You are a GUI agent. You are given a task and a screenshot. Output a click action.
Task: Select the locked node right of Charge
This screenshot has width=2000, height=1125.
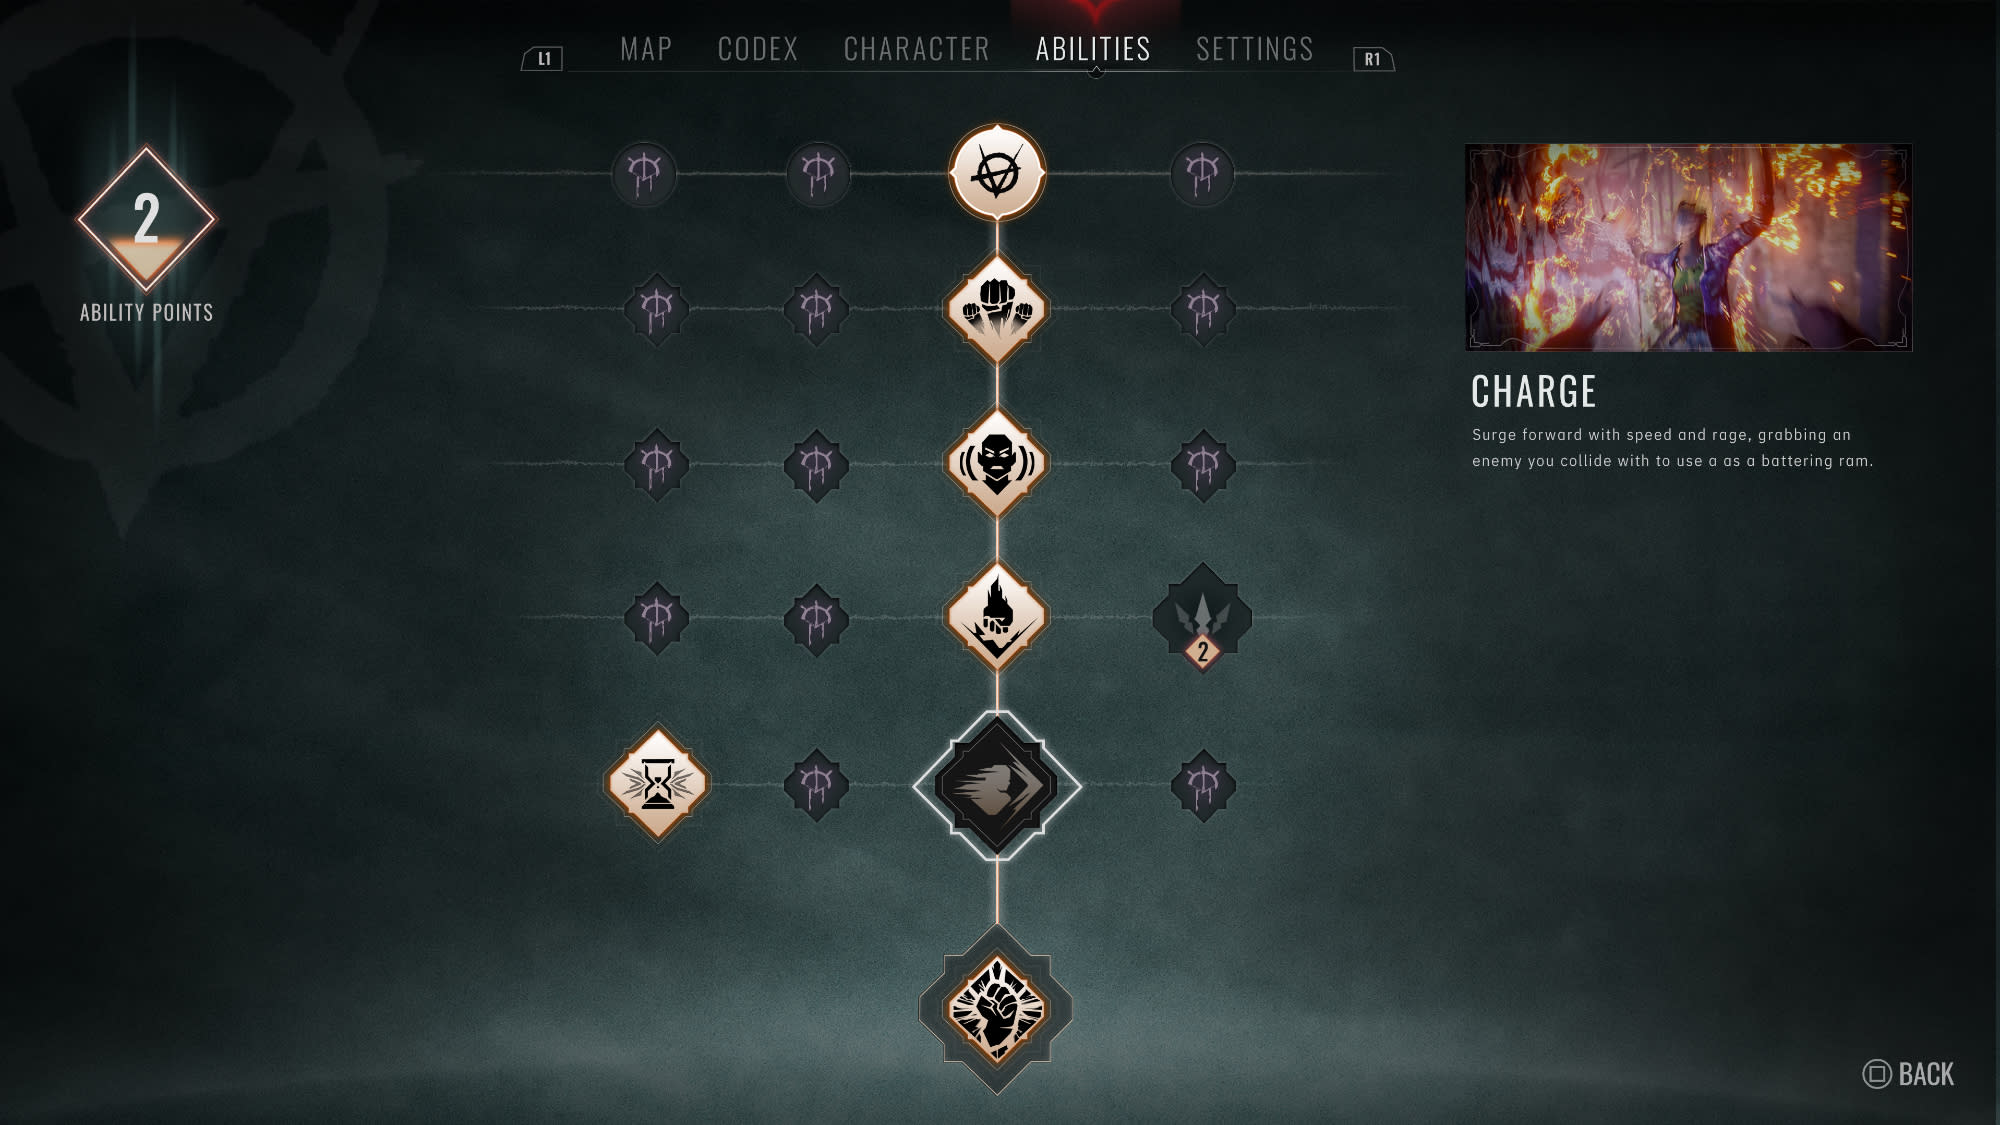pos(1203,786)
